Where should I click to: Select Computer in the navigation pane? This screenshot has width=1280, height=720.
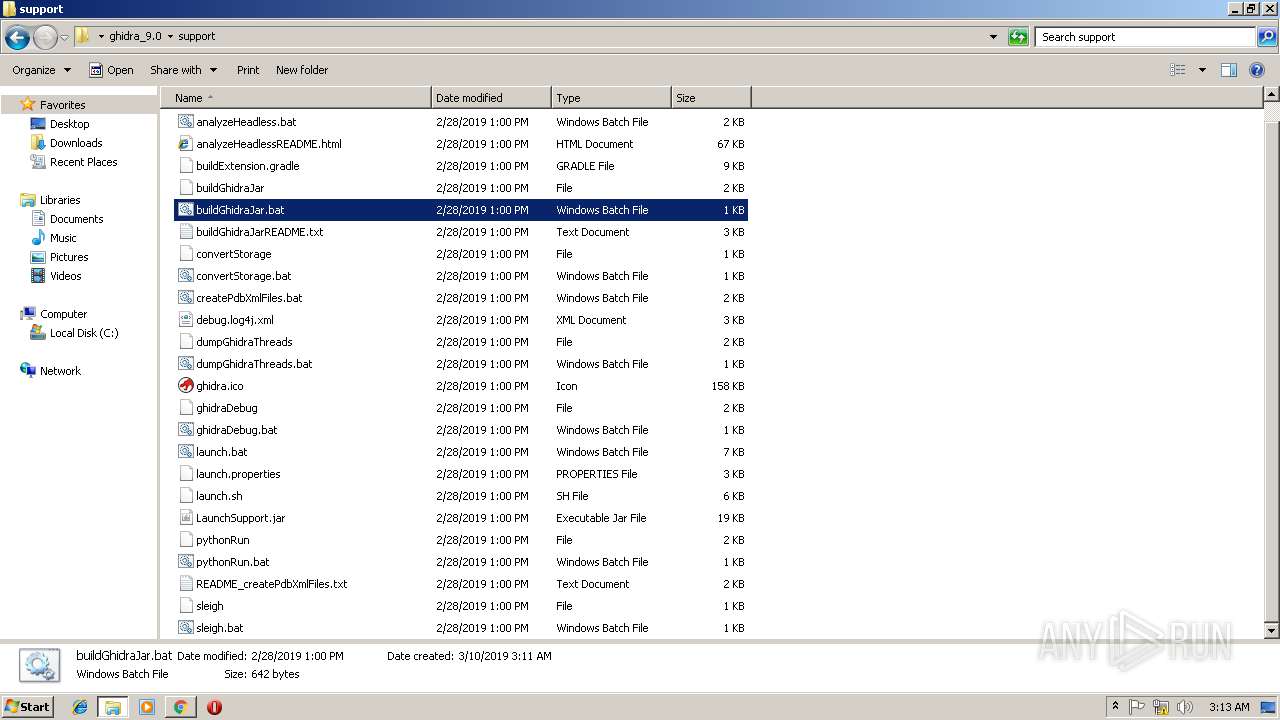[63, 314]
